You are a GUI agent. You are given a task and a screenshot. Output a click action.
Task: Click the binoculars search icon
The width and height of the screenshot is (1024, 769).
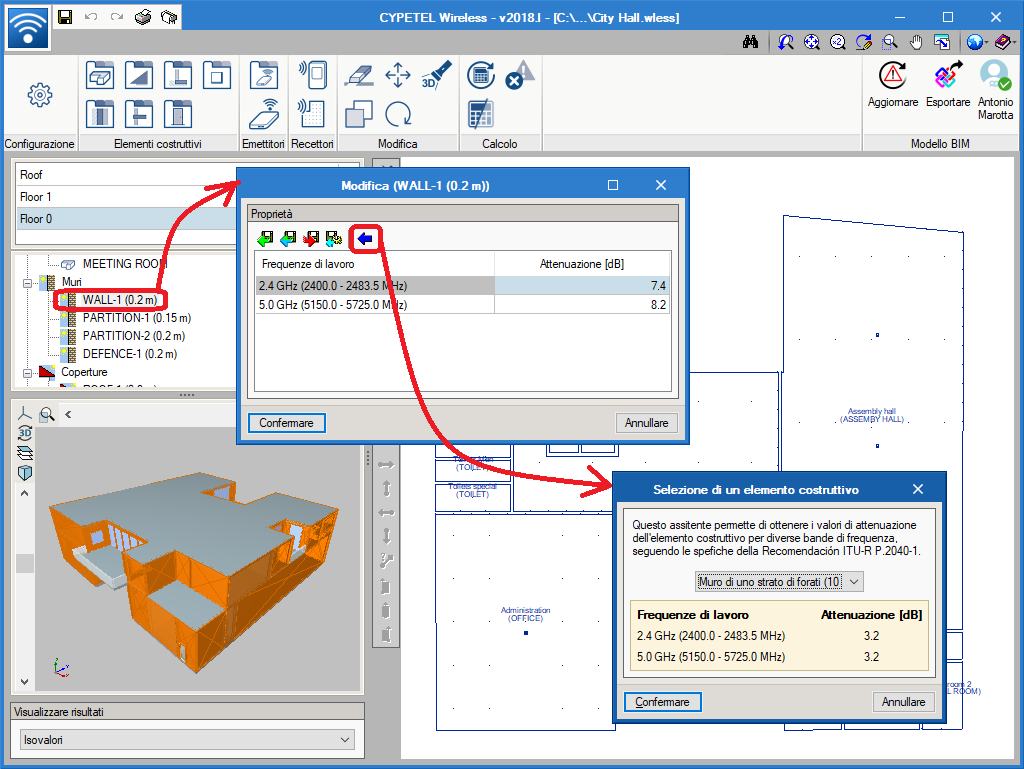[750, 42]
